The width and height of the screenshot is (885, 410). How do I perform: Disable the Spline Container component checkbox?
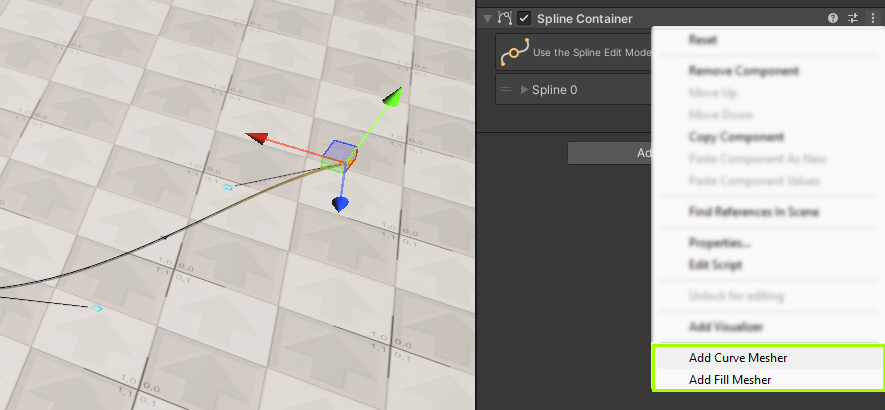point(524,18)
